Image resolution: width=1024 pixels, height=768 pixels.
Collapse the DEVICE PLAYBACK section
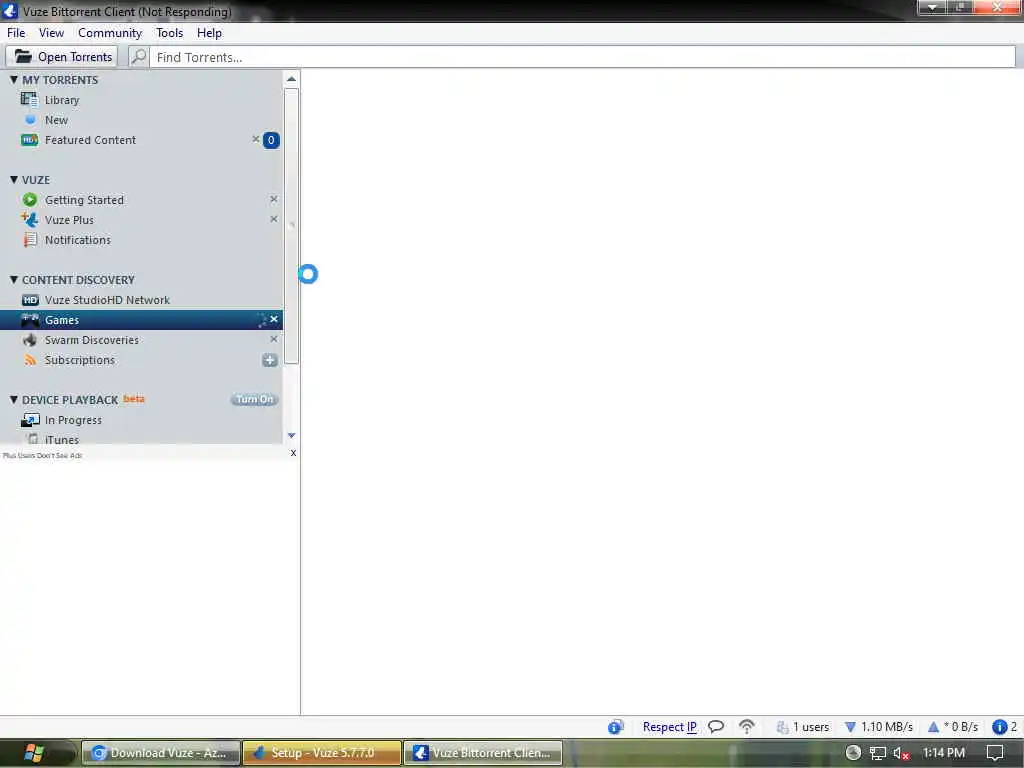click(x=14, y=400)
